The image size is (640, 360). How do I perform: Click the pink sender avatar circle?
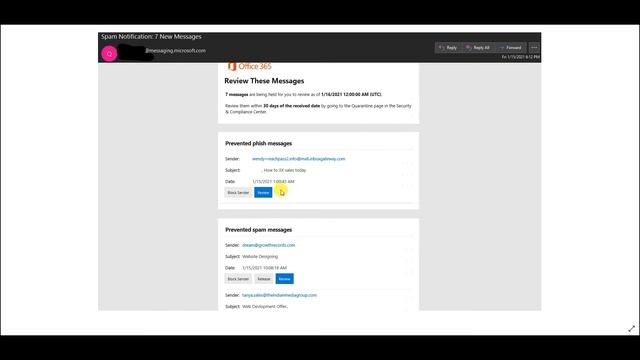[x=109, y=53]
